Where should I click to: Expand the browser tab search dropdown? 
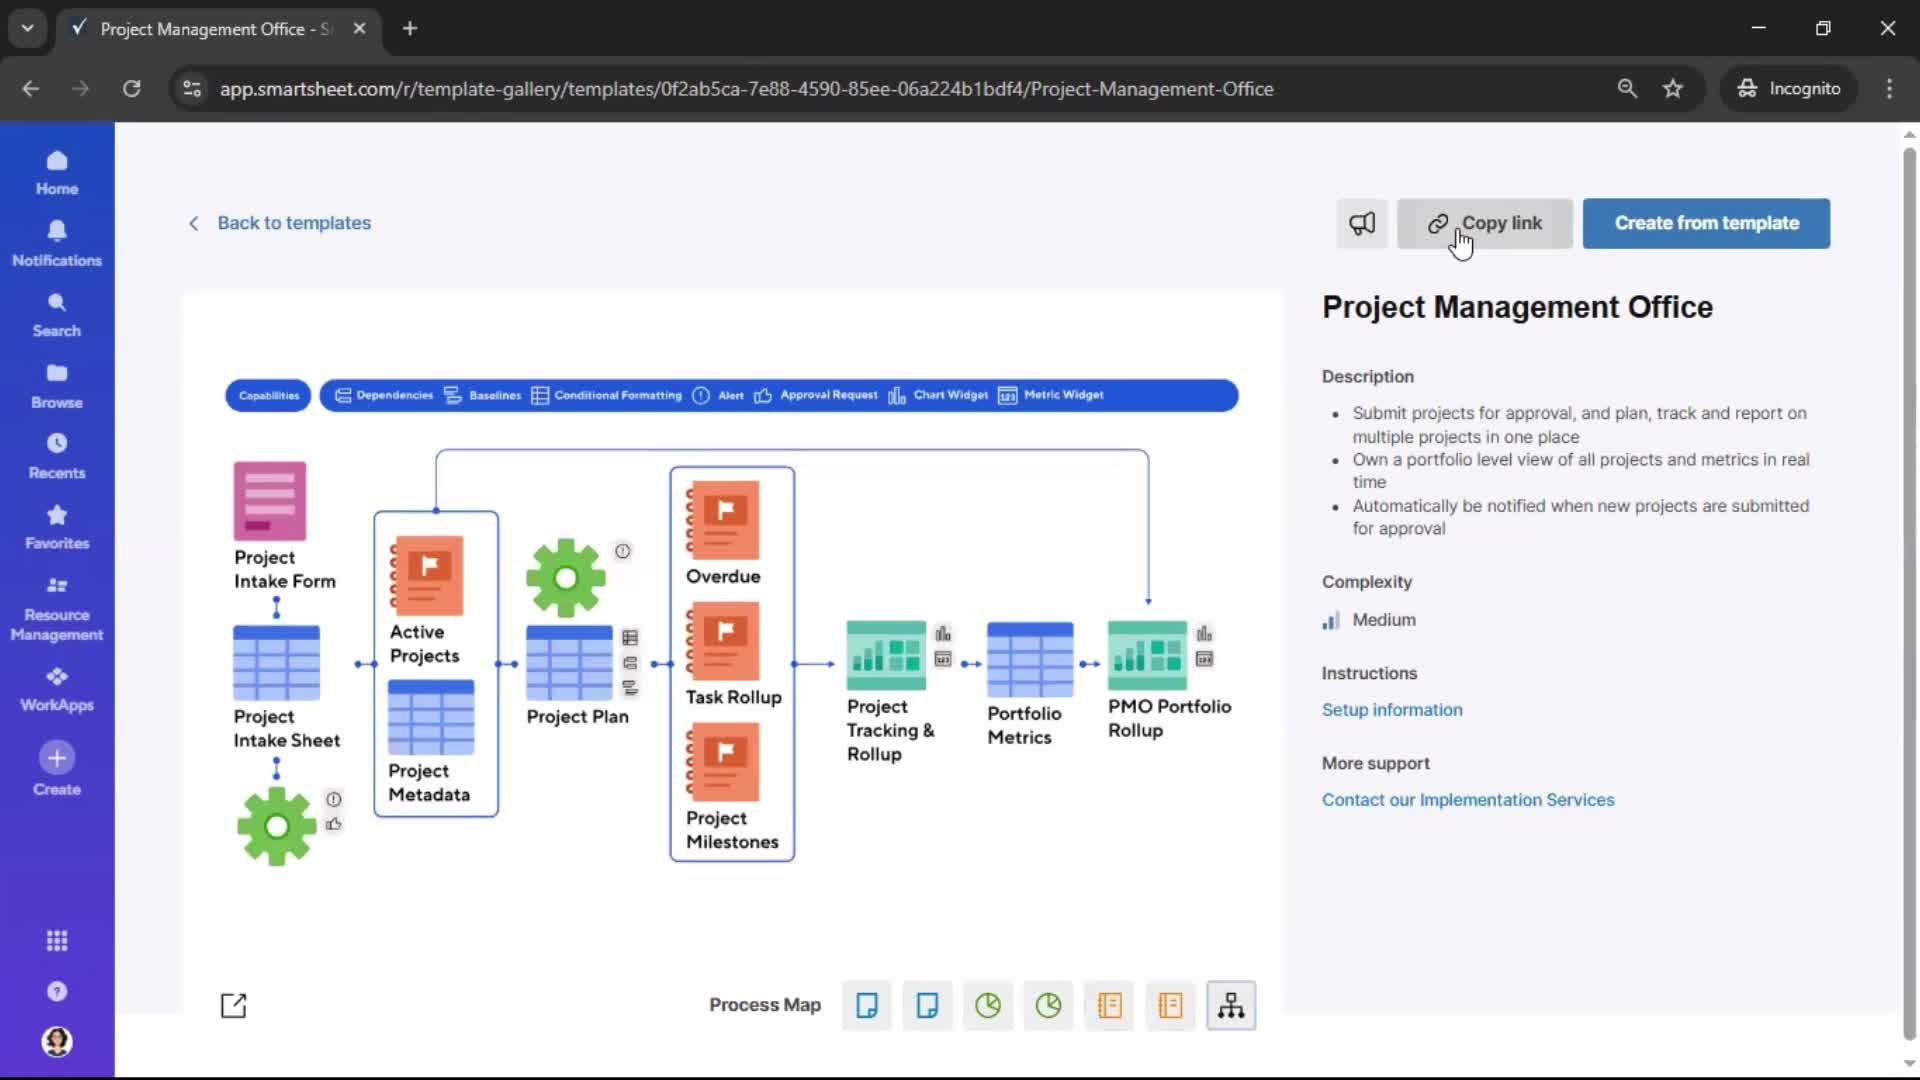pyautogui.click(x=27, y=28)
